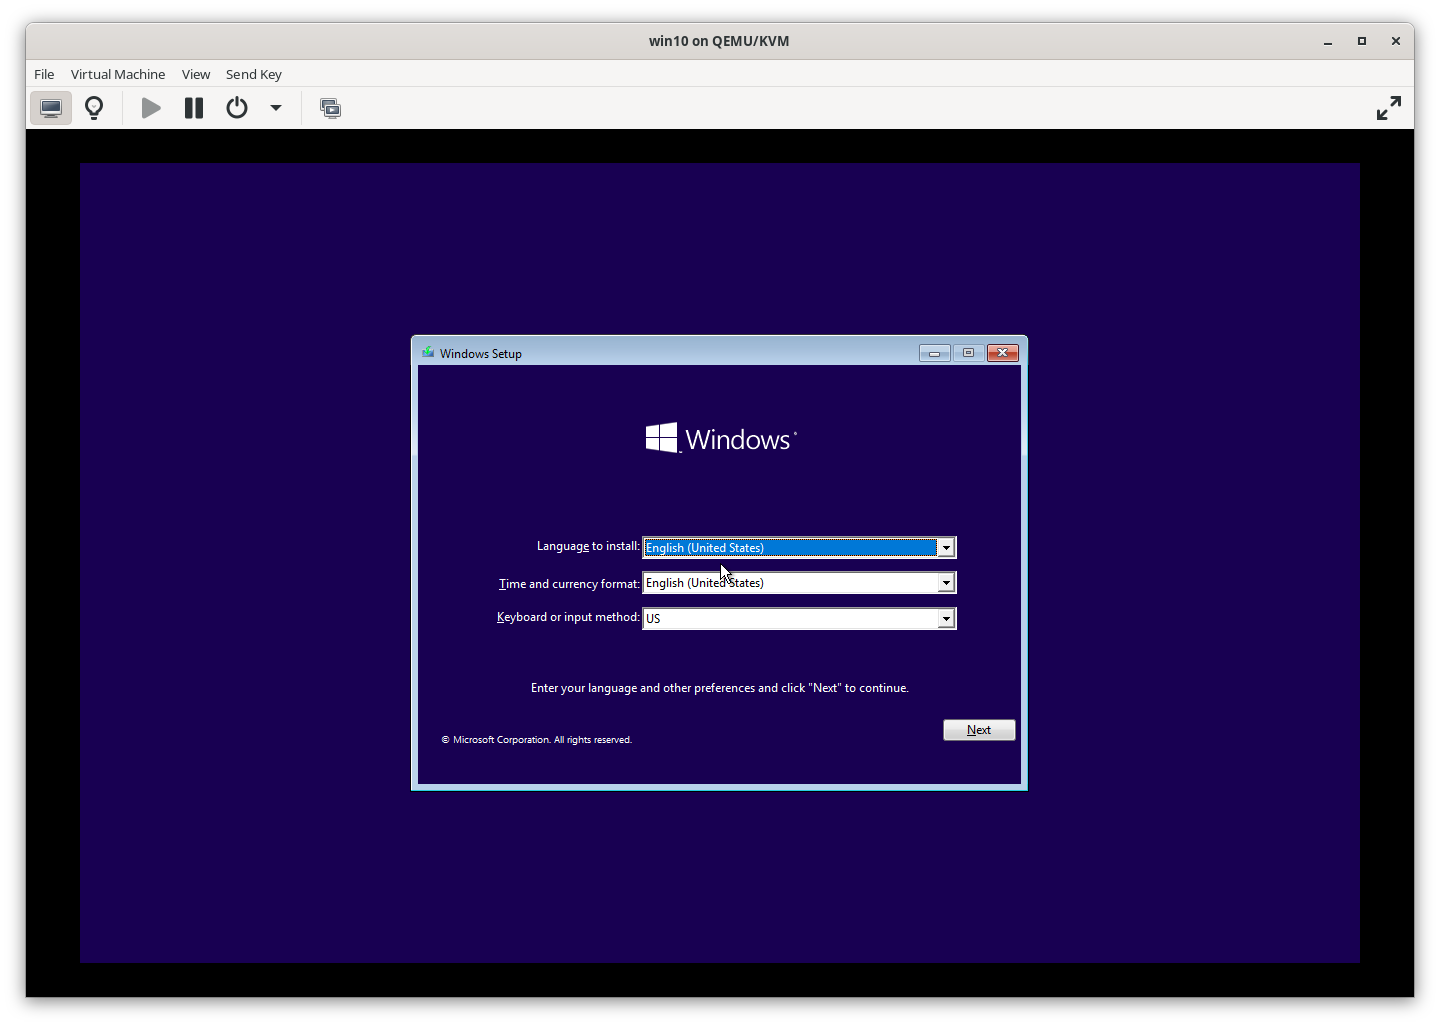This screenshot has width=1440, height=1026.
Task: Open Keyboard or input method dropdown
Action: [799, 618]
